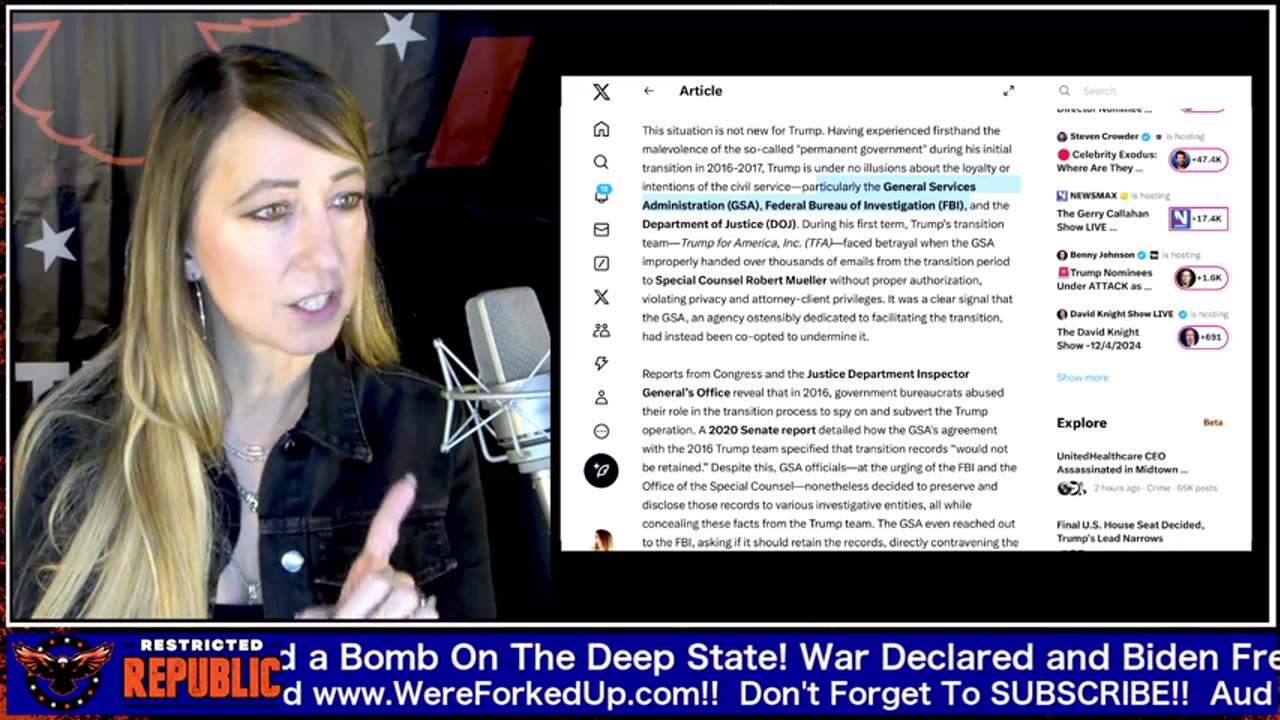1280x720 pixels.
Task: Open the Home feed icon
Action: (601, 129)
